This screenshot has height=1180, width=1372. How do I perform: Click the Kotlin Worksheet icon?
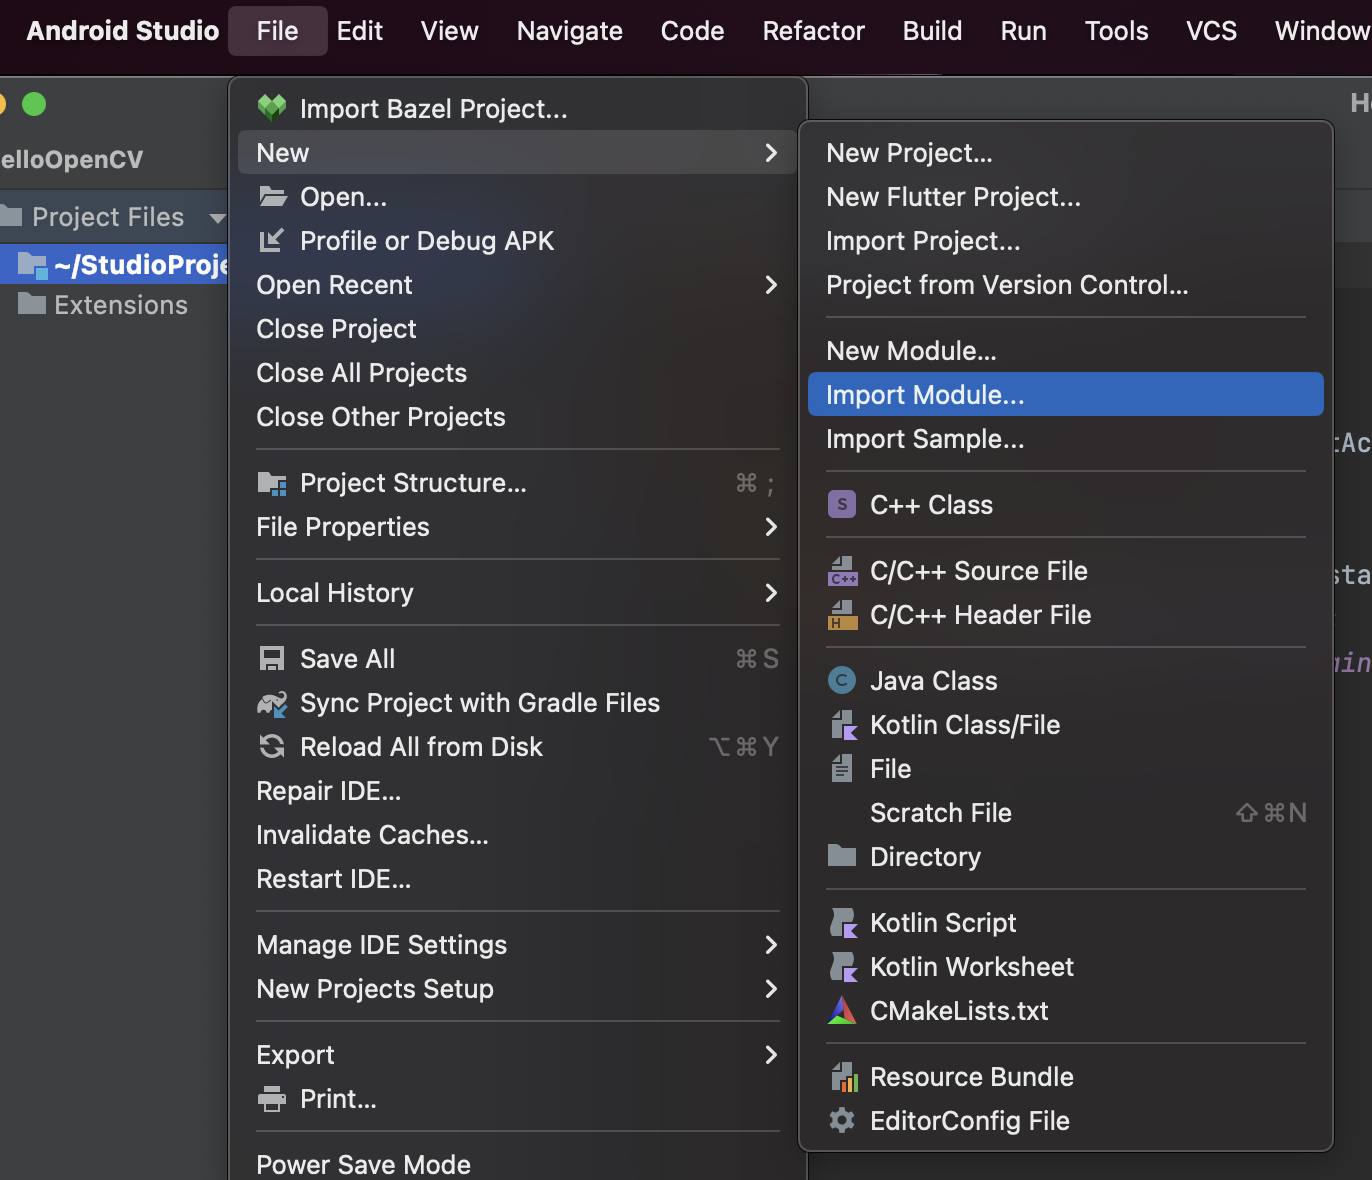[844, 966]
